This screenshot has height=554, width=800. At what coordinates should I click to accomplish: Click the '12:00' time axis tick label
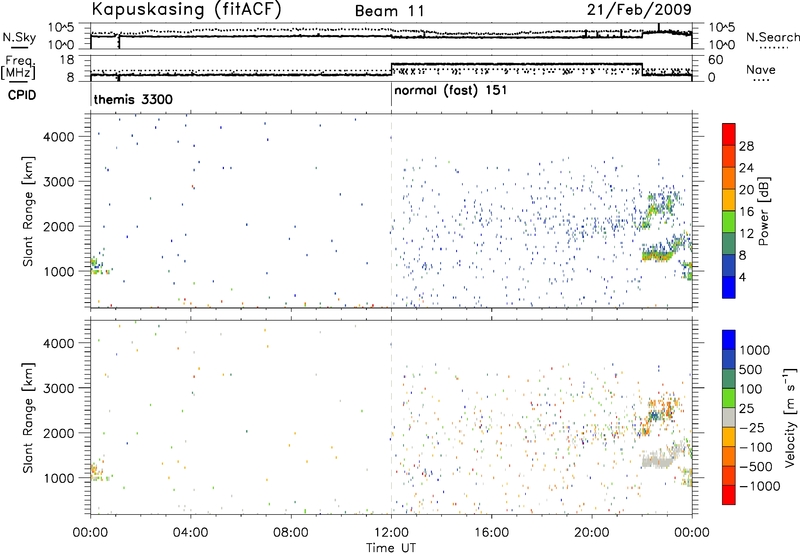(391, 533)
